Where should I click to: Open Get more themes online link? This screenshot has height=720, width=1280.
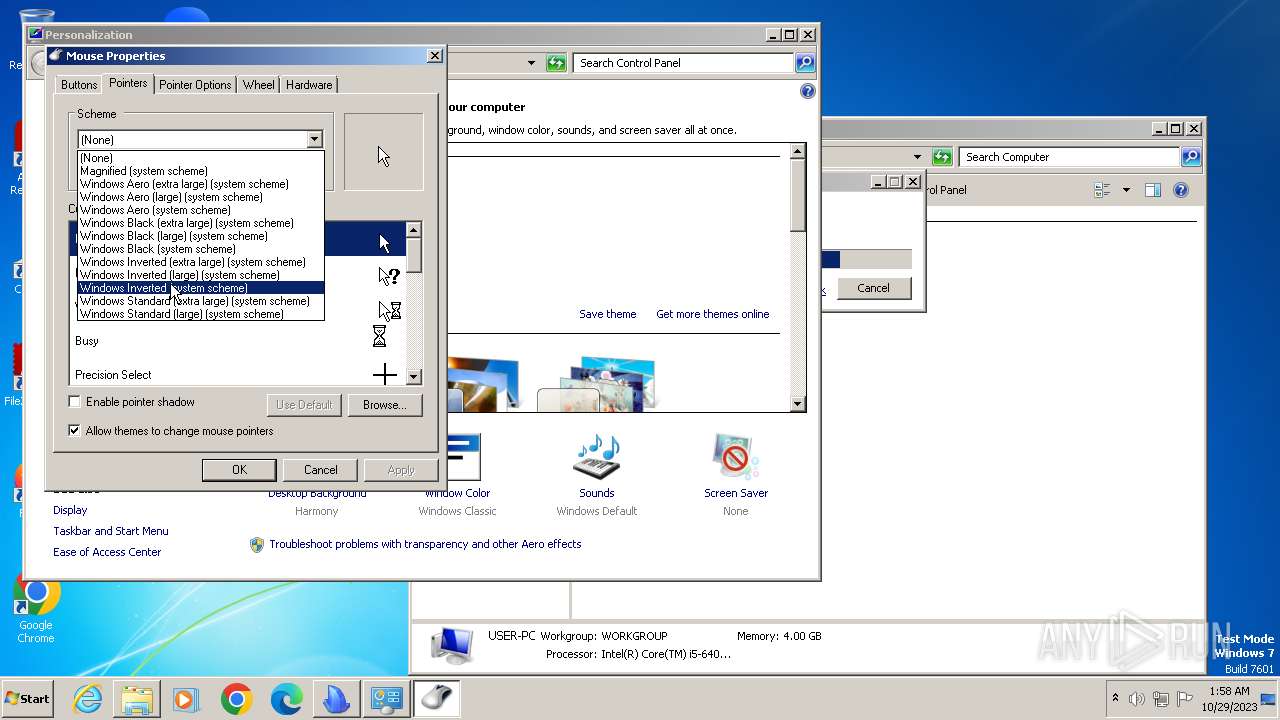(713, 314)
